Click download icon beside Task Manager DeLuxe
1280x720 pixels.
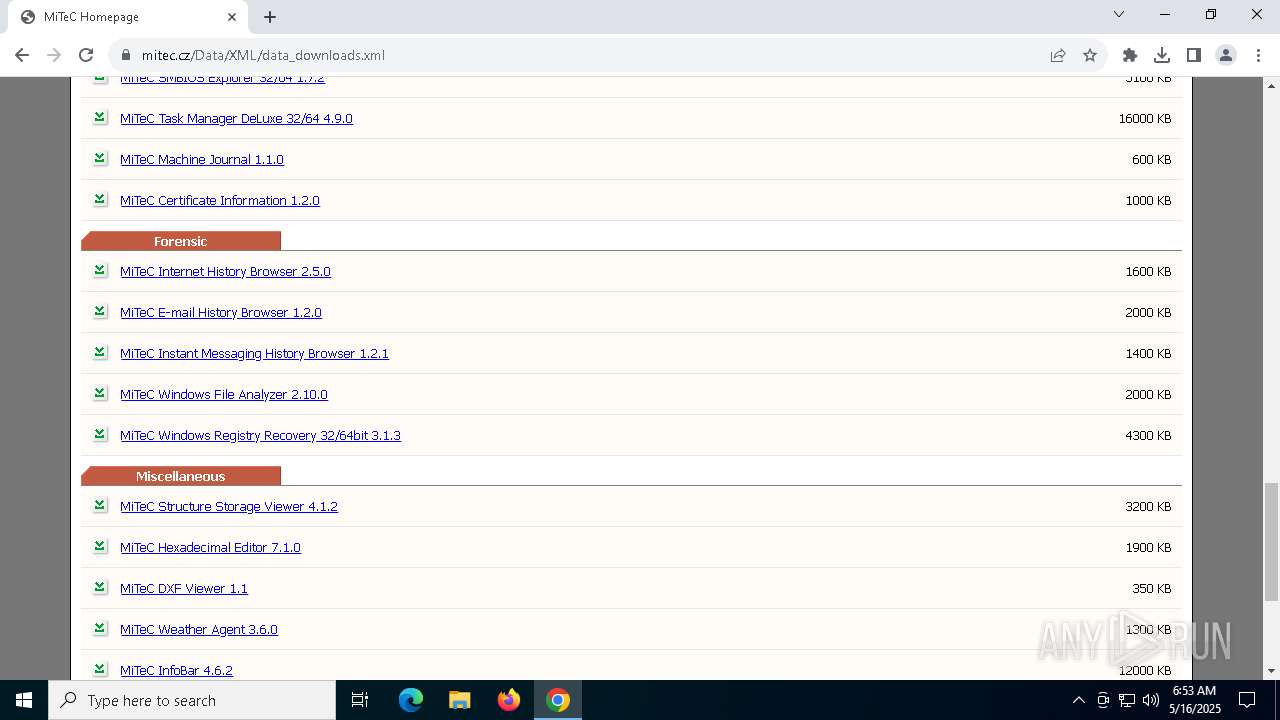click(100, 117)
